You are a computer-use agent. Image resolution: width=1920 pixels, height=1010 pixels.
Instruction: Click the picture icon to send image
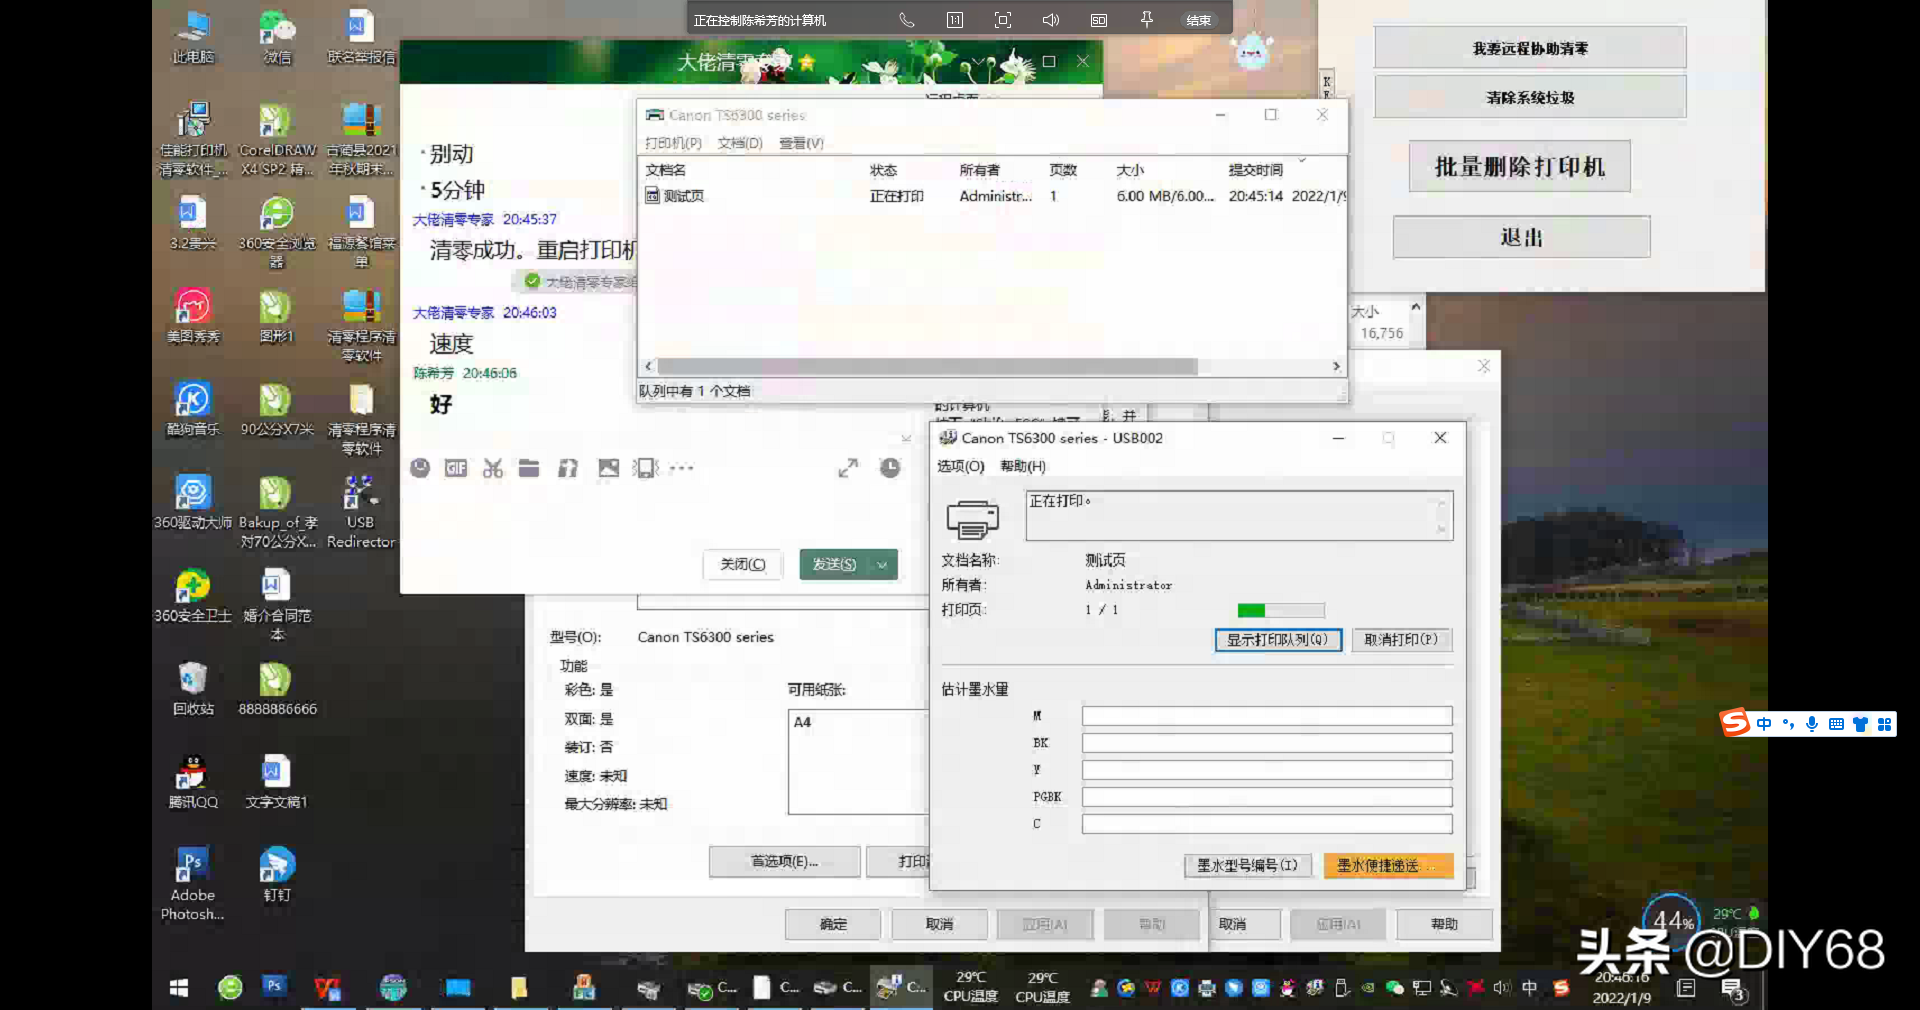[x=608, y=468]
